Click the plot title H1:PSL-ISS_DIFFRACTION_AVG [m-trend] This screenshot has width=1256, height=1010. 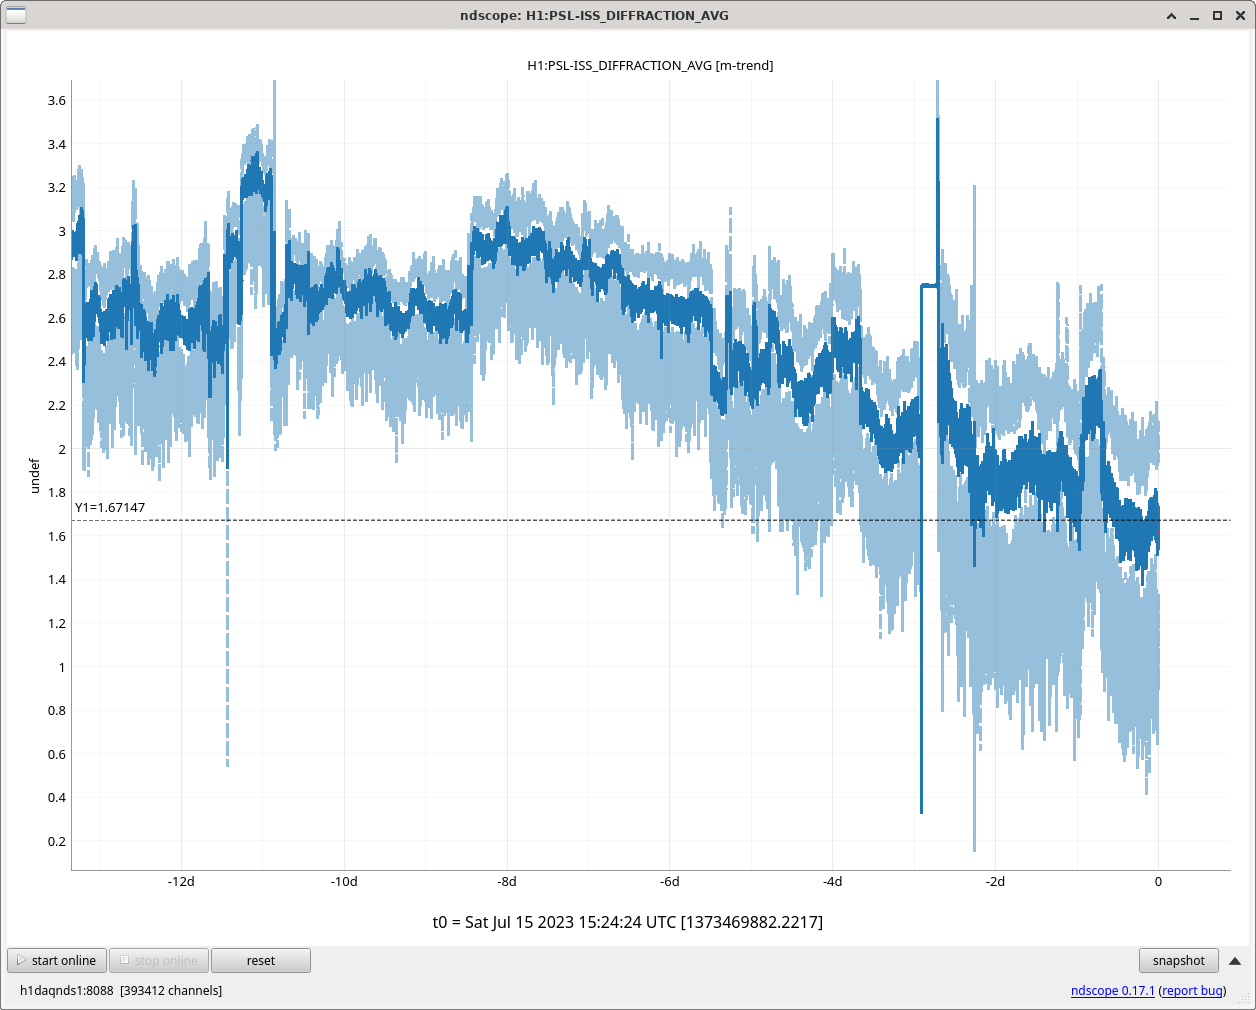click(x=650, y=66)
